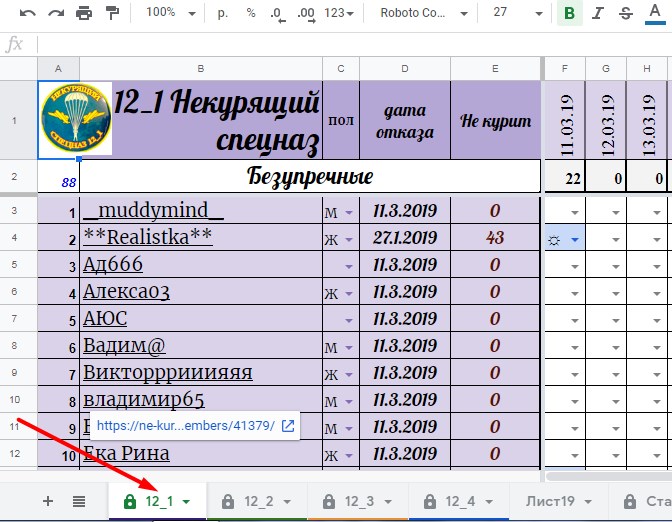Click the Redo arrow icon
The image size is (672, 522).
pyautogui.click(x=55, y=14)
